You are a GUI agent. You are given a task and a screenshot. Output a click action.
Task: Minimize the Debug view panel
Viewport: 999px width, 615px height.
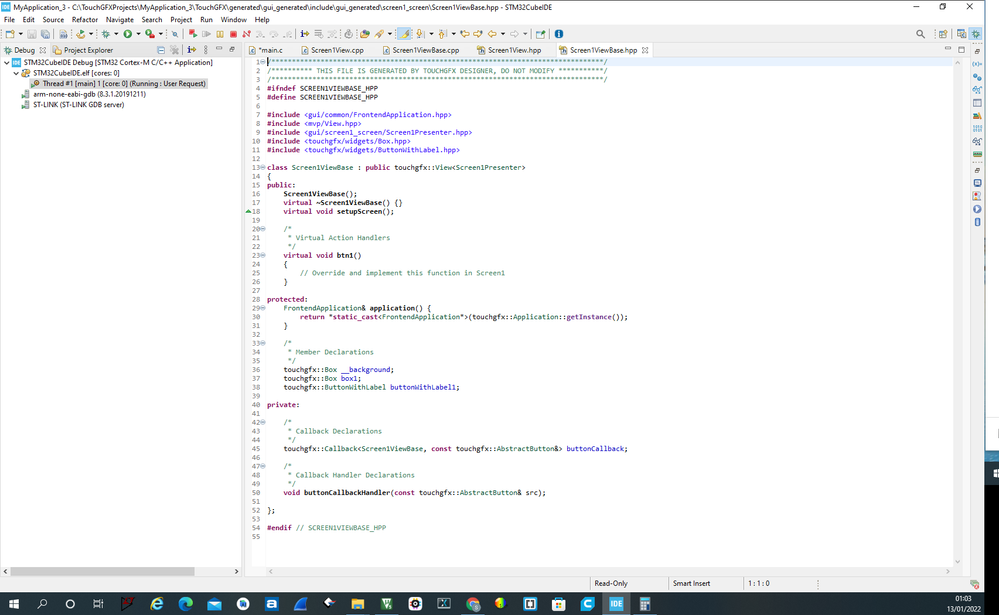tap(219, 49)
